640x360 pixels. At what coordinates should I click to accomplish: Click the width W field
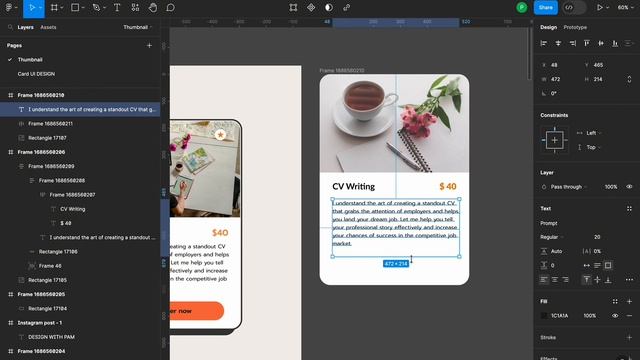[x=559, y=79]
